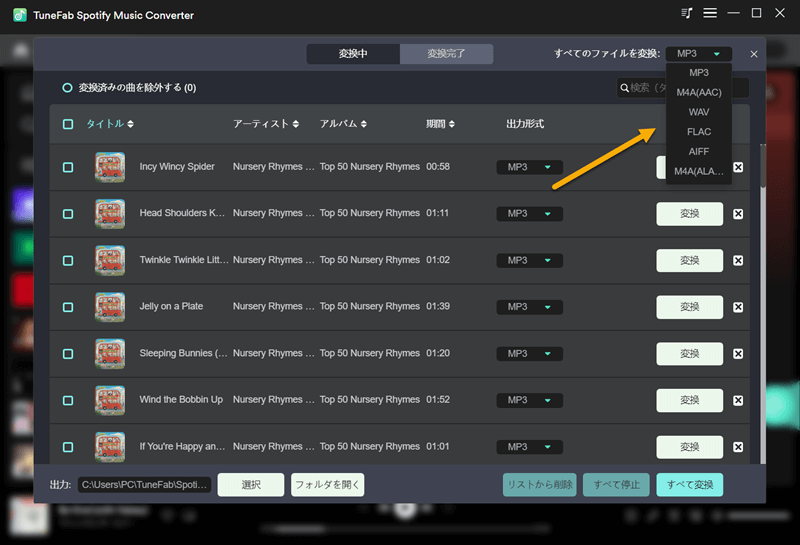Click album art of Jelly on a Plate
The image size is (800, 545).
[x=110, y=307]
